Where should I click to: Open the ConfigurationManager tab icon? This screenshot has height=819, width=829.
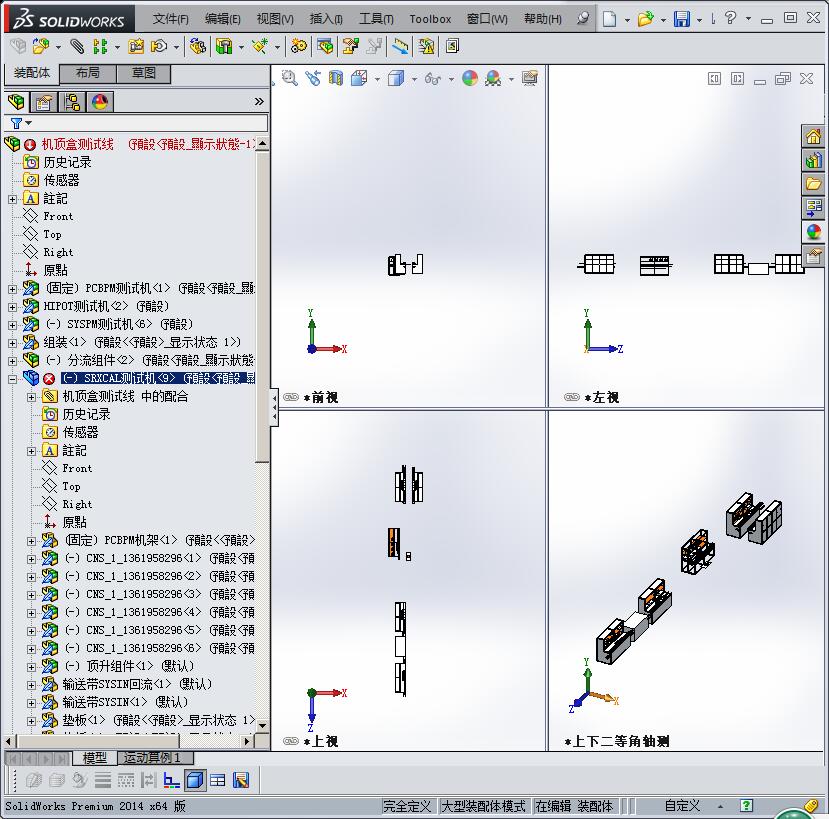tap(72, 102)
